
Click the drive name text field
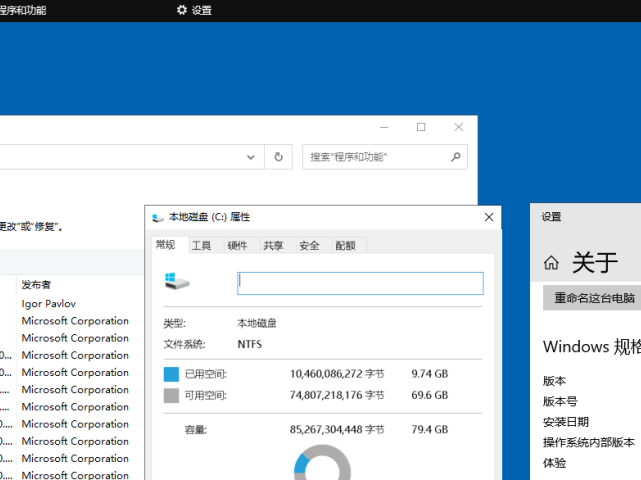point(360,284)
